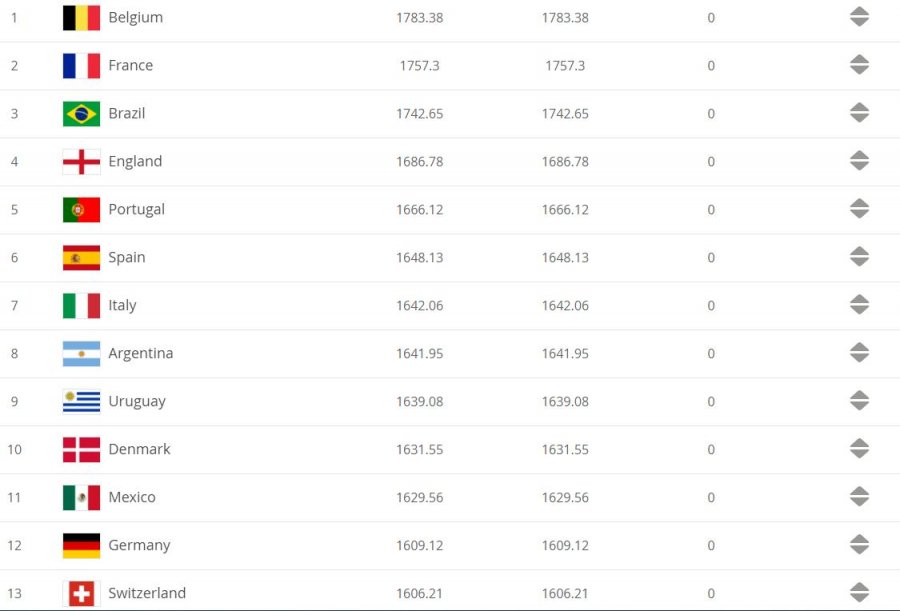Click the Portugal flag icon
Image resolution: width=900 pixels, height=611 pixels.
(82, 210)
